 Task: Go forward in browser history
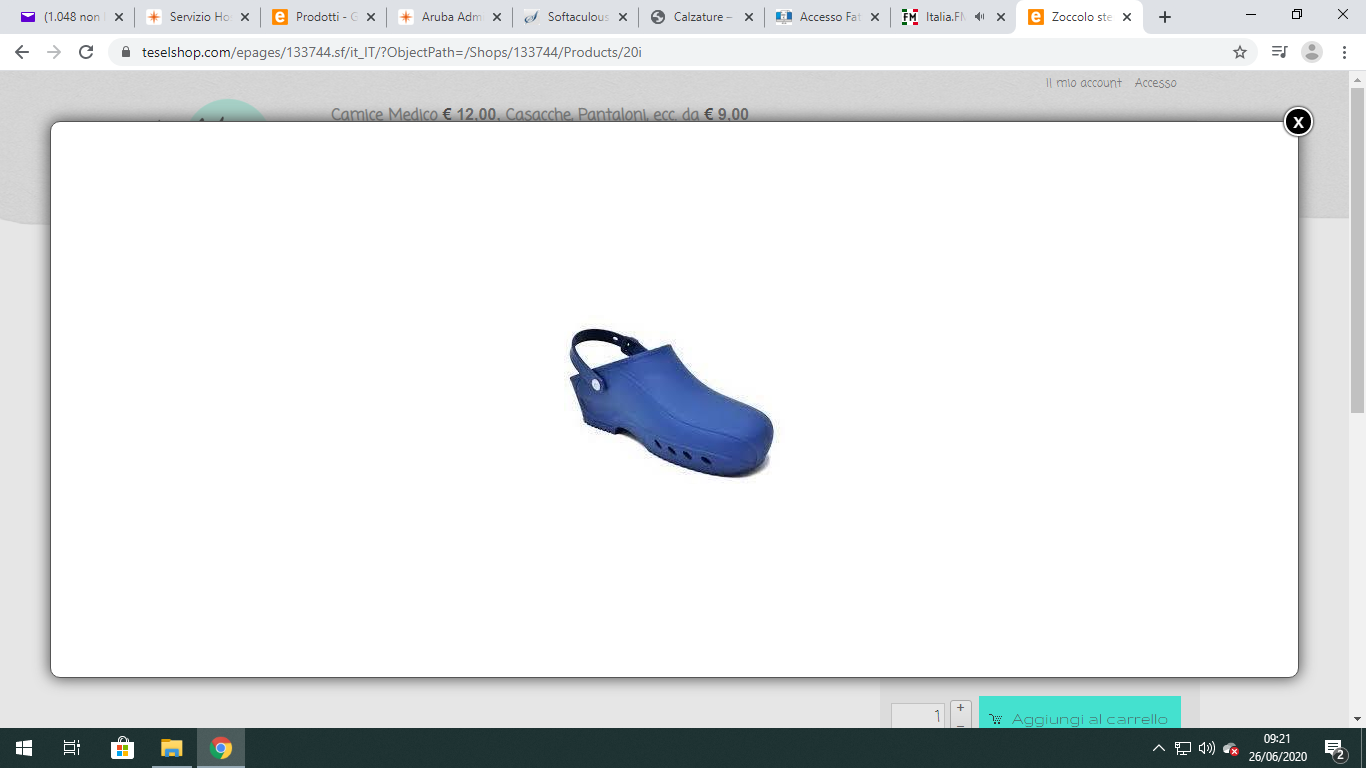(x=54, y=52)
